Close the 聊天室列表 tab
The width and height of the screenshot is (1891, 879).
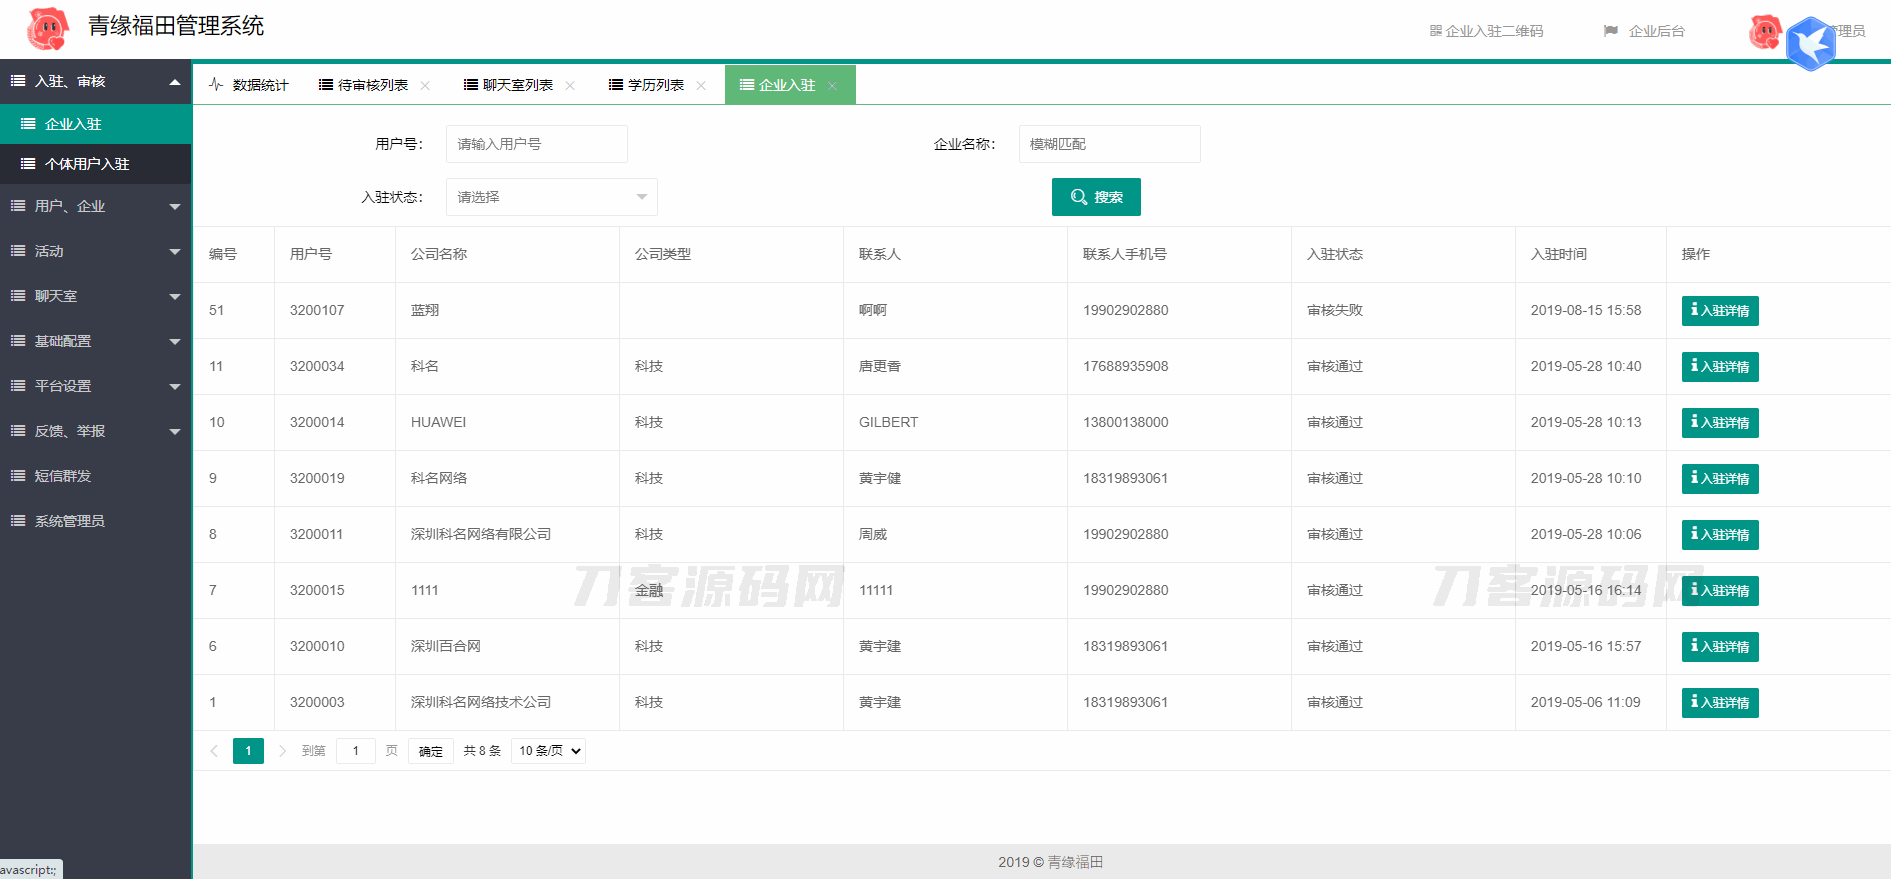(x=570, y=86)
